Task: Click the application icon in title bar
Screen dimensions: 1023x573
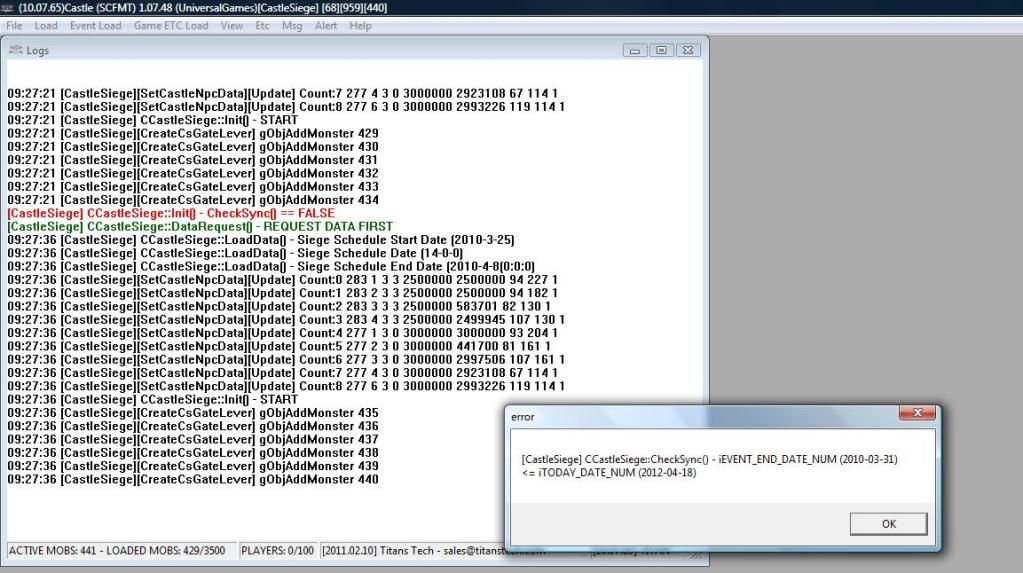Action: click(x=8, y=8)
